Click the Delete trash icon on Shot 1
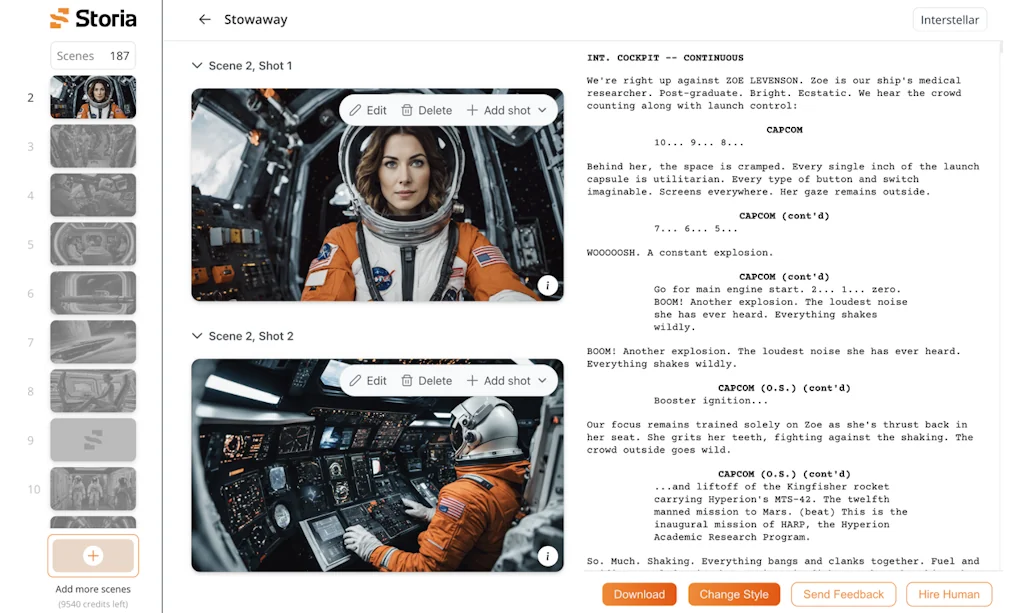This screenshot has width=1024, height=613. point(405,110)
